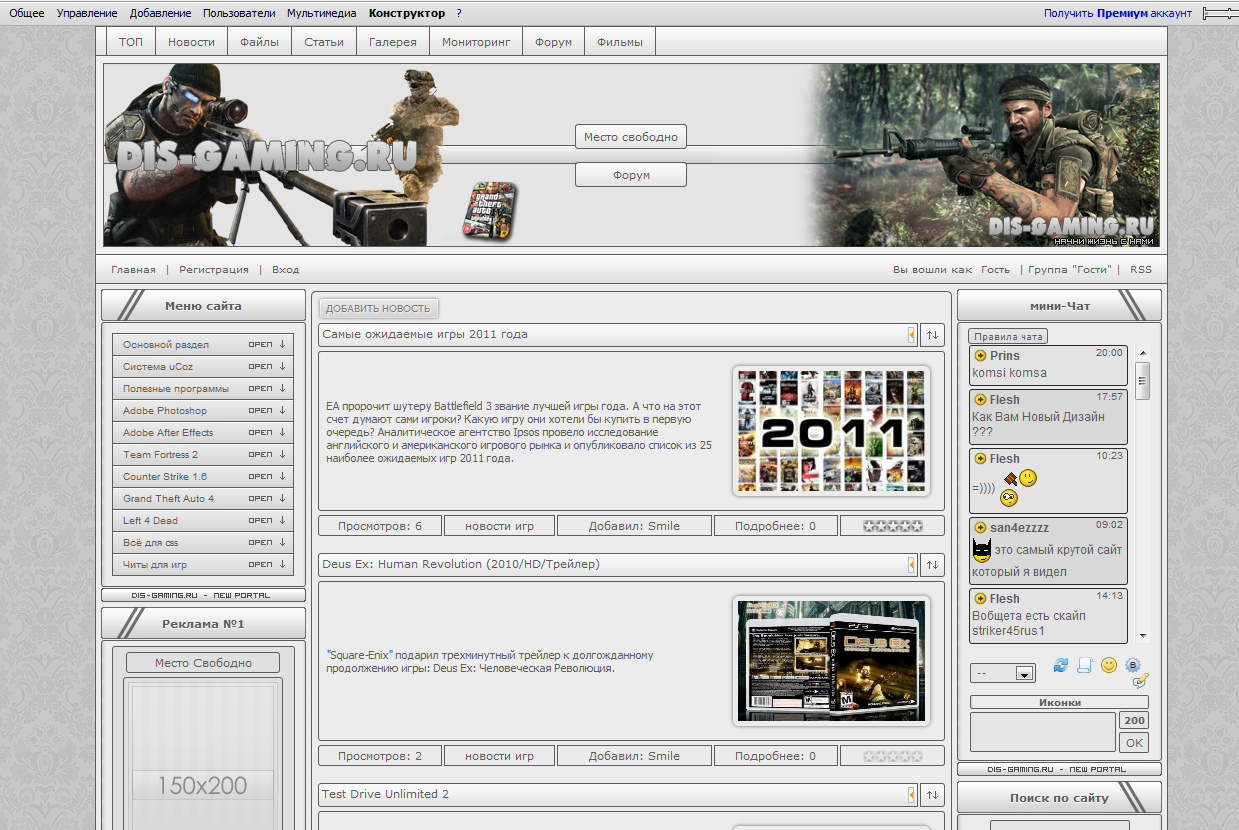This screenshot has height=830, width=1239.
Task: Switch to the 'Новости' tab
Action: (x=191, y=42)
